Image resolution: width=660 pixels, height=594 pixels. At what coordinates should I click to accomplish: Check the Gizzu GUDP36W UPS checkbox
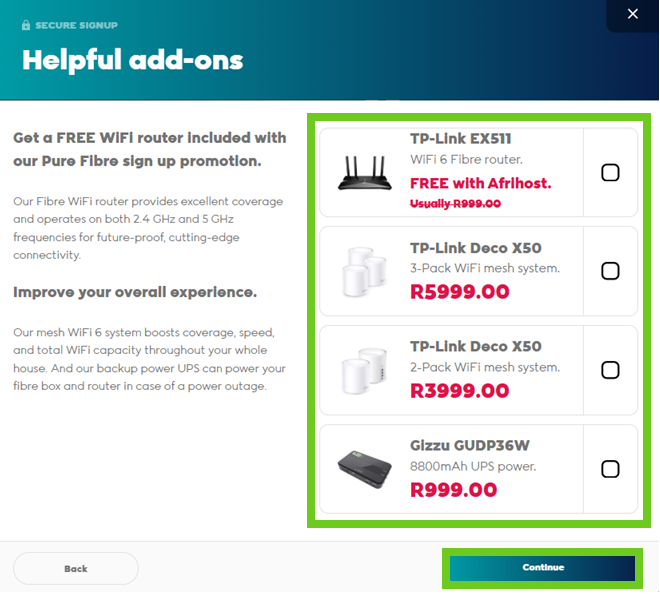tap(610, 469)
